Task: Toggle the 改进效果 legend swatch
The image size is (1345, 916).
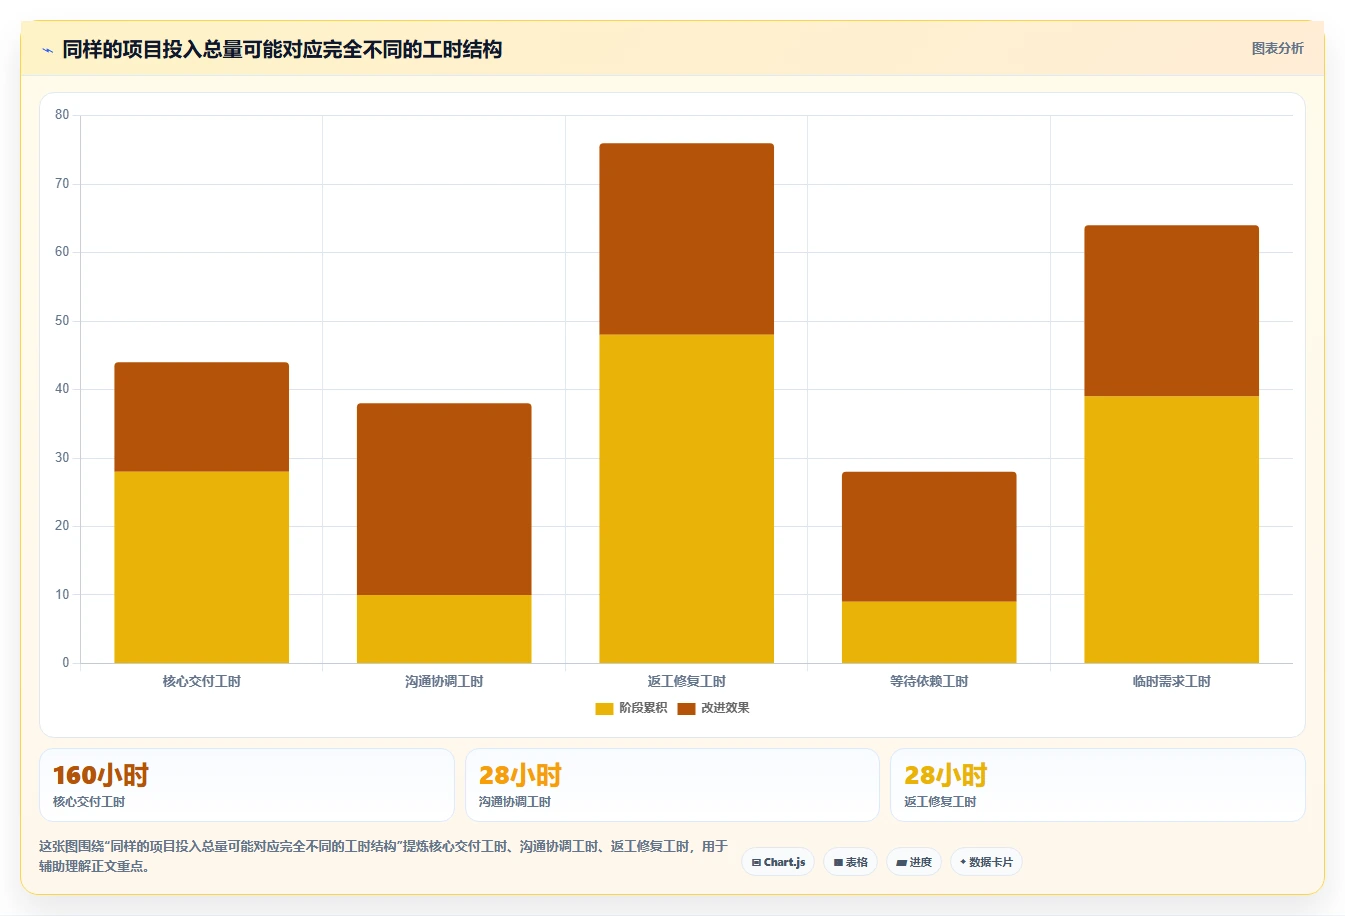Action: coord(686,709)
